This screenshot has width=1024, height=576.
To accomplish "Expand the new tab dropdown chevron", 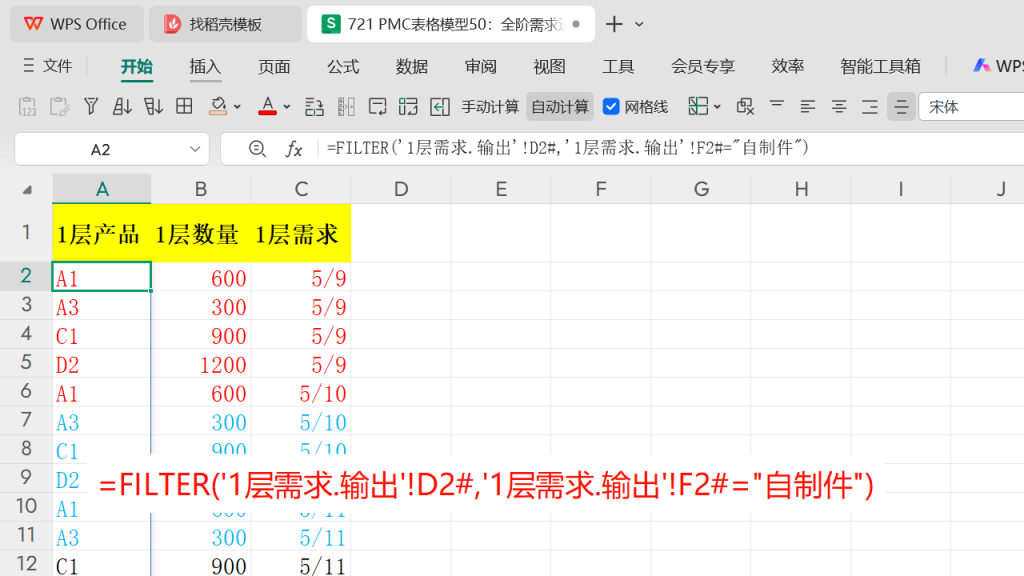I will 639,24.
